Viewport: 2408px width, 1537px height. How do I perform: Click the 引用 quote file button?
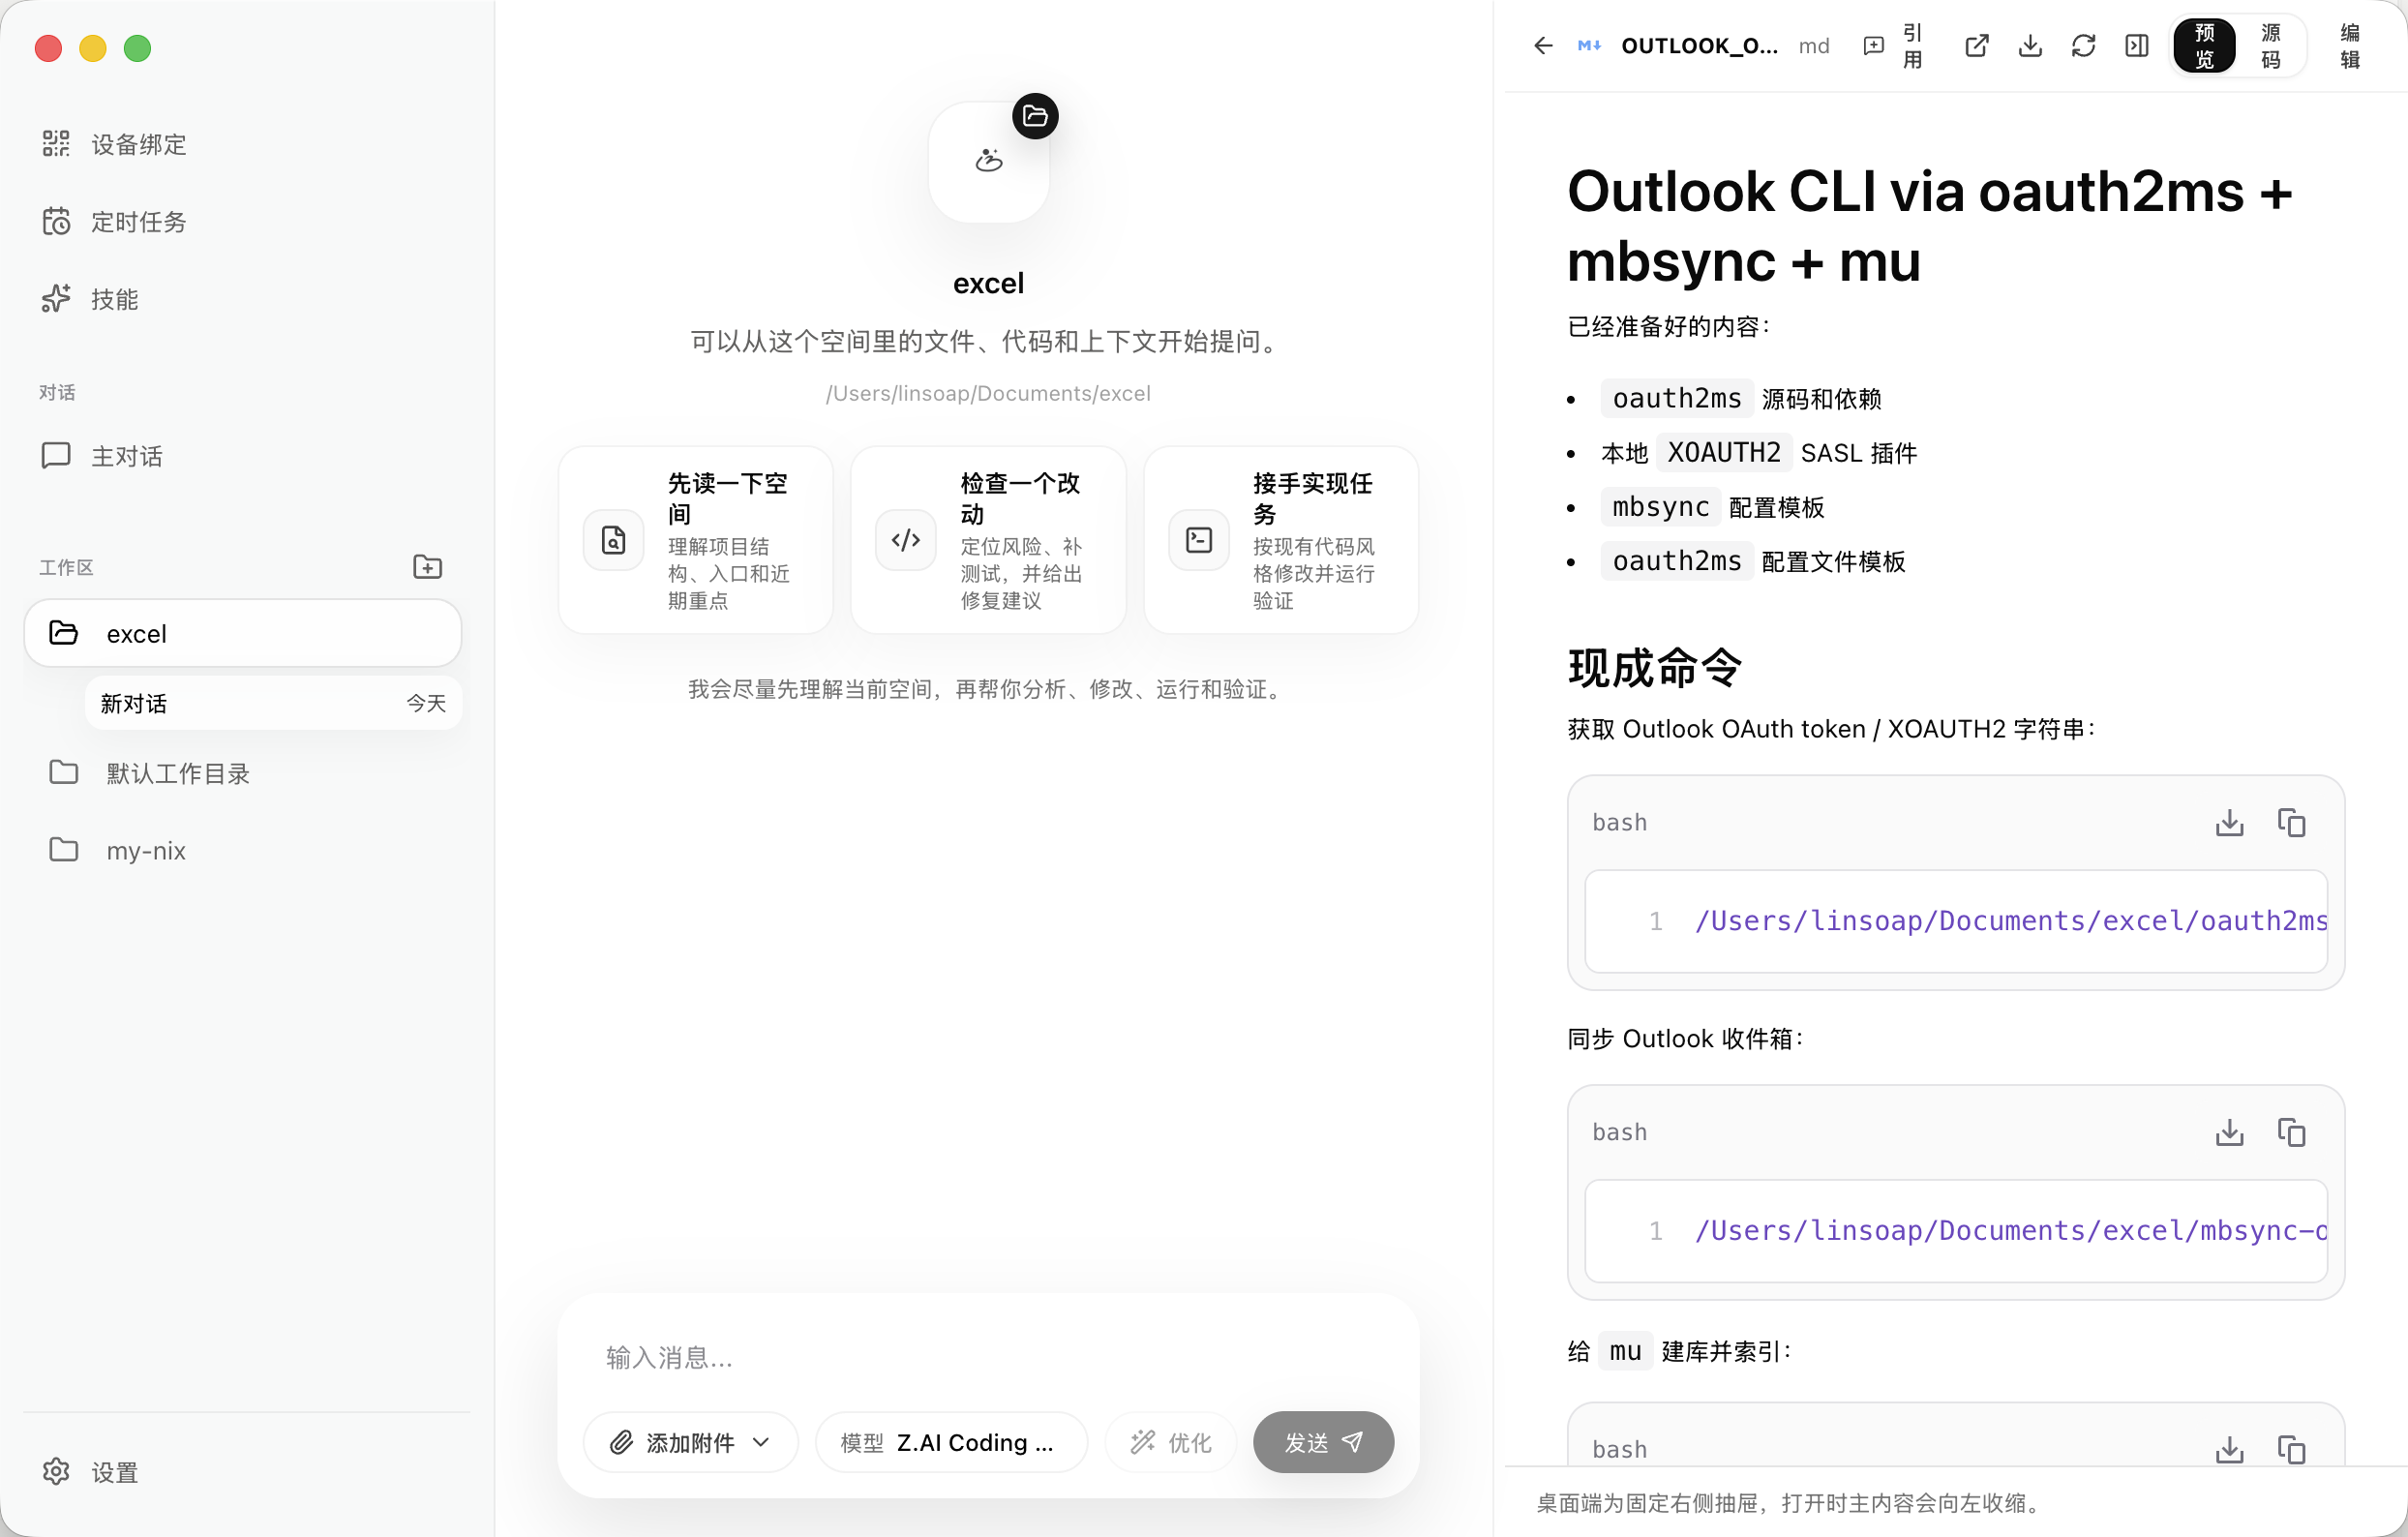coord(1894,46)
